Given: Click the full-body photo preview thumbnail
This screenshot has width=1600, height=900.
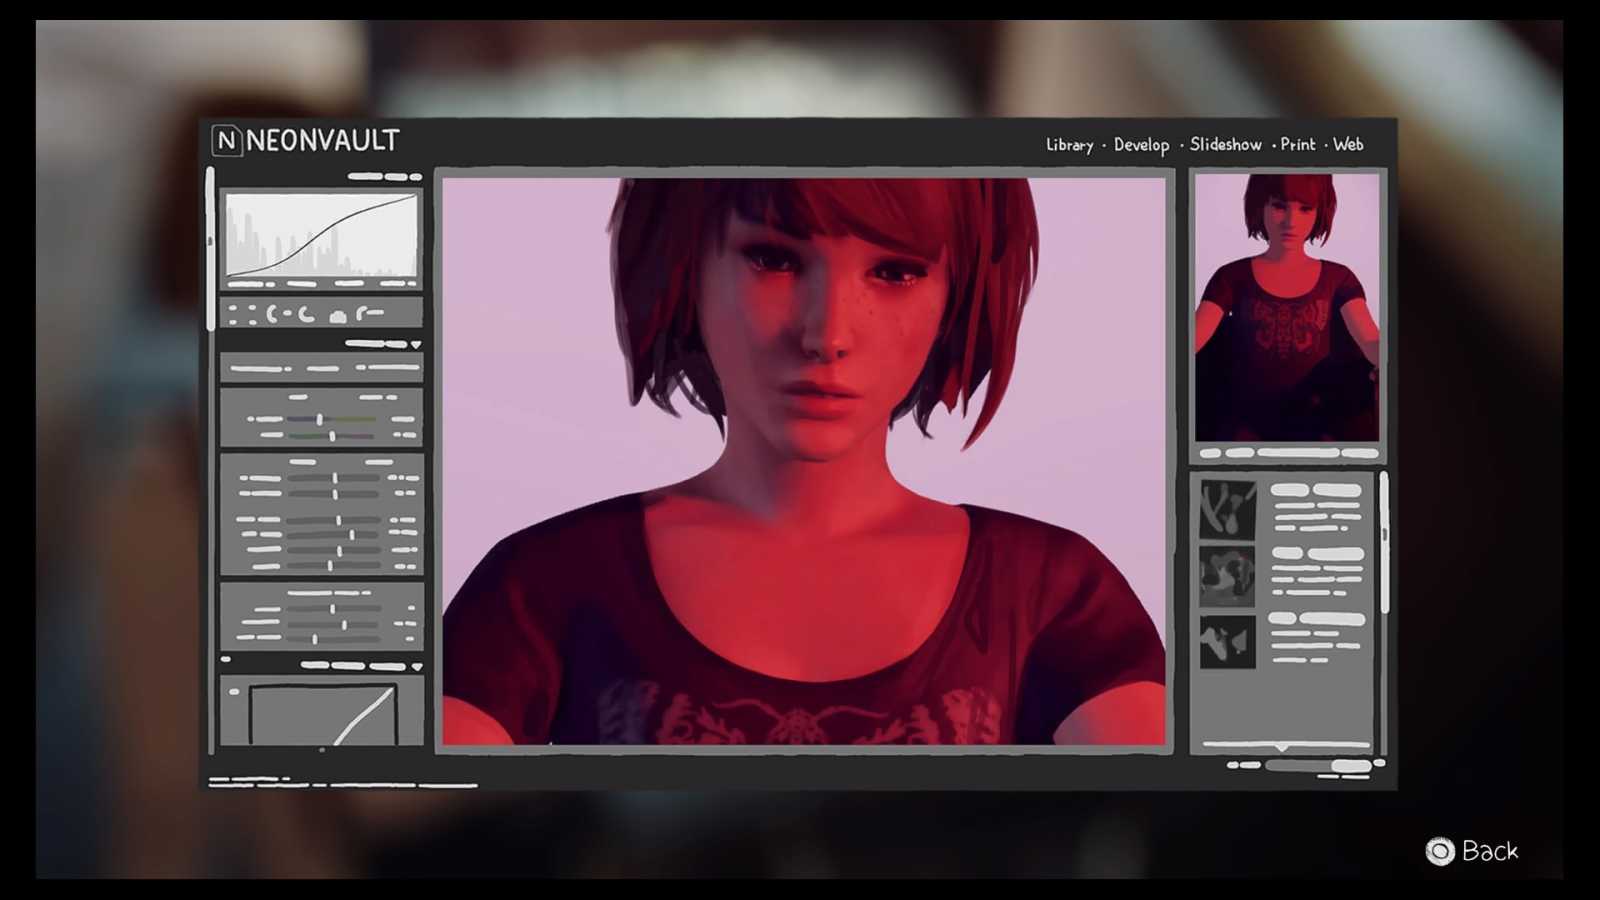Looking at the screenshot, I should (1286, 307).
